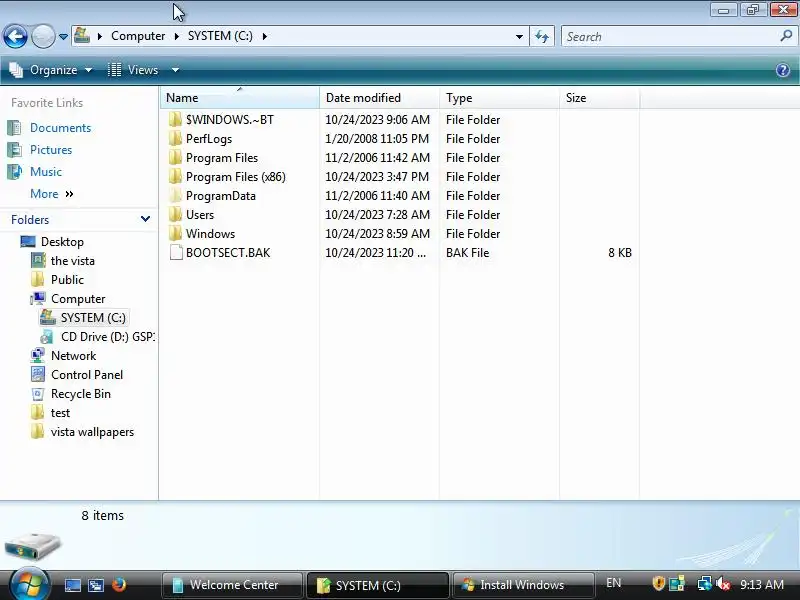Click the drive icon in the address bar

point(82,36)
